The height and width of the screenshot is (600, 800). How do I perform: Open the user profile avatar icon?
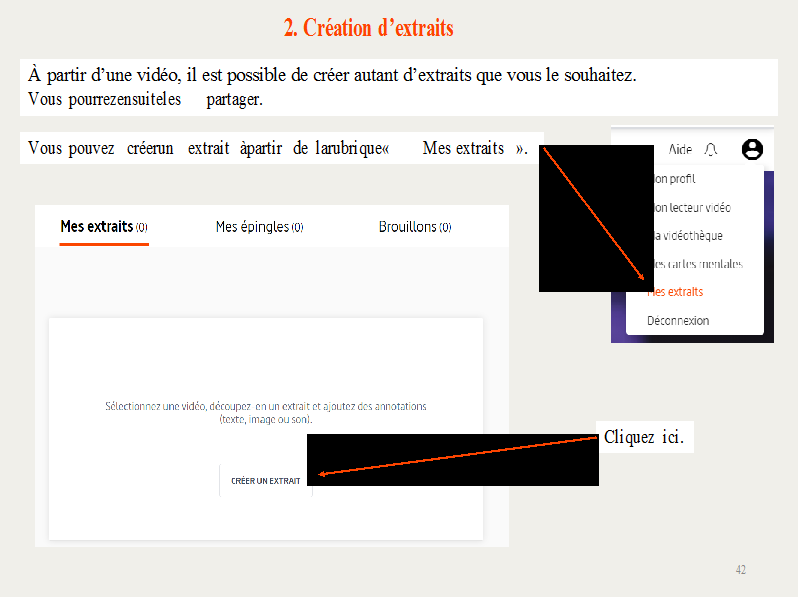click(x=752, y=149)
